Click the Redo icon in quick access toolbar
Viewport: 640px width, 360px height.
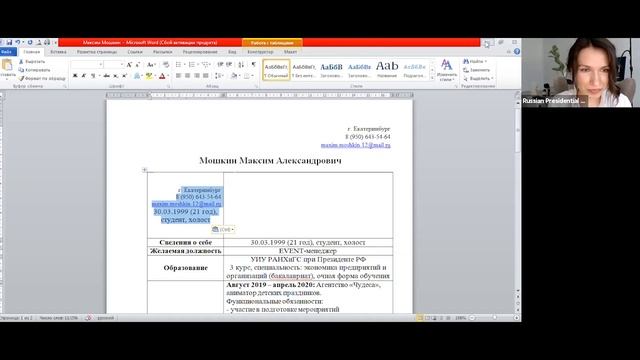tap(30, 42)
